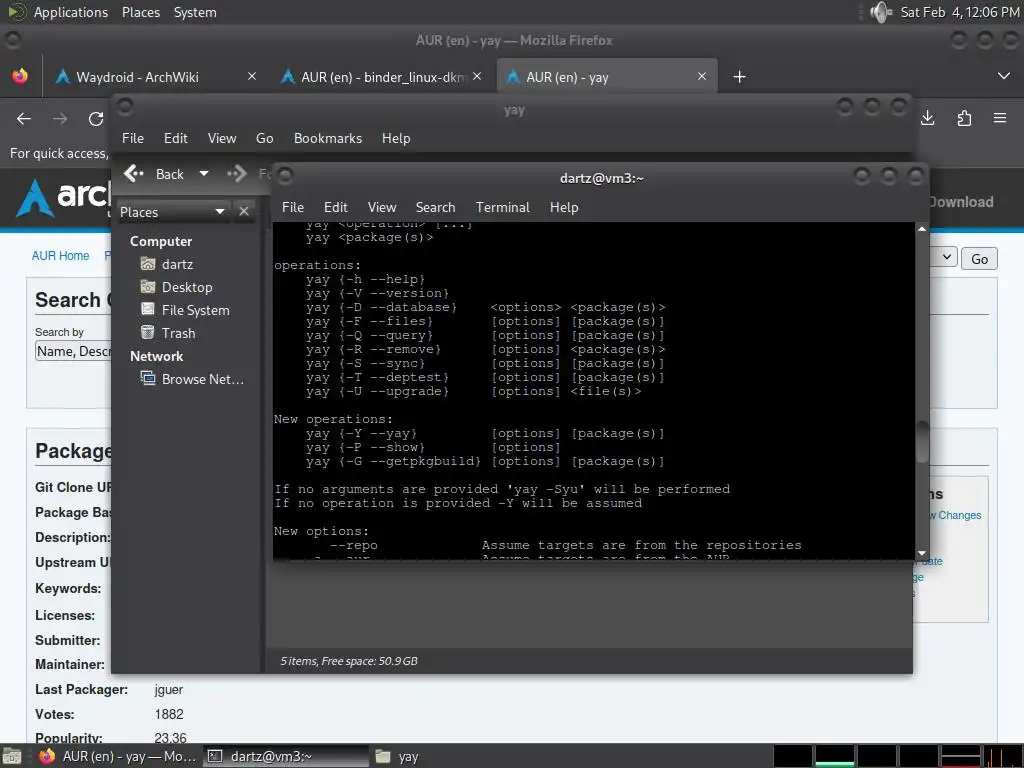Click the dartz home folder icon

[148, 264]
